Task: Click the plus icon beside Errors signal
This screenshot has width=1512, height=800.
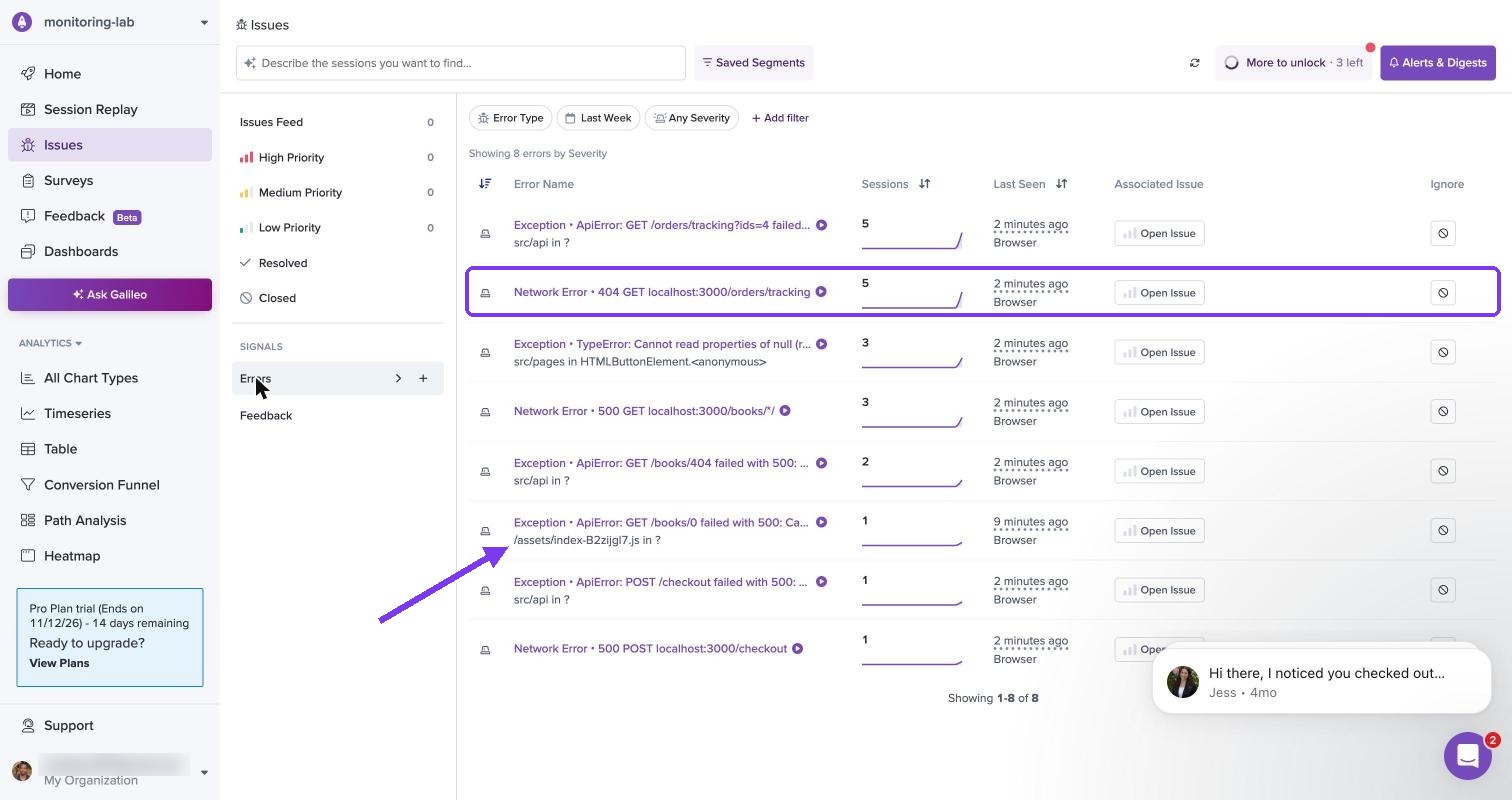Action: pyautogui.click(x=423, y=378)
